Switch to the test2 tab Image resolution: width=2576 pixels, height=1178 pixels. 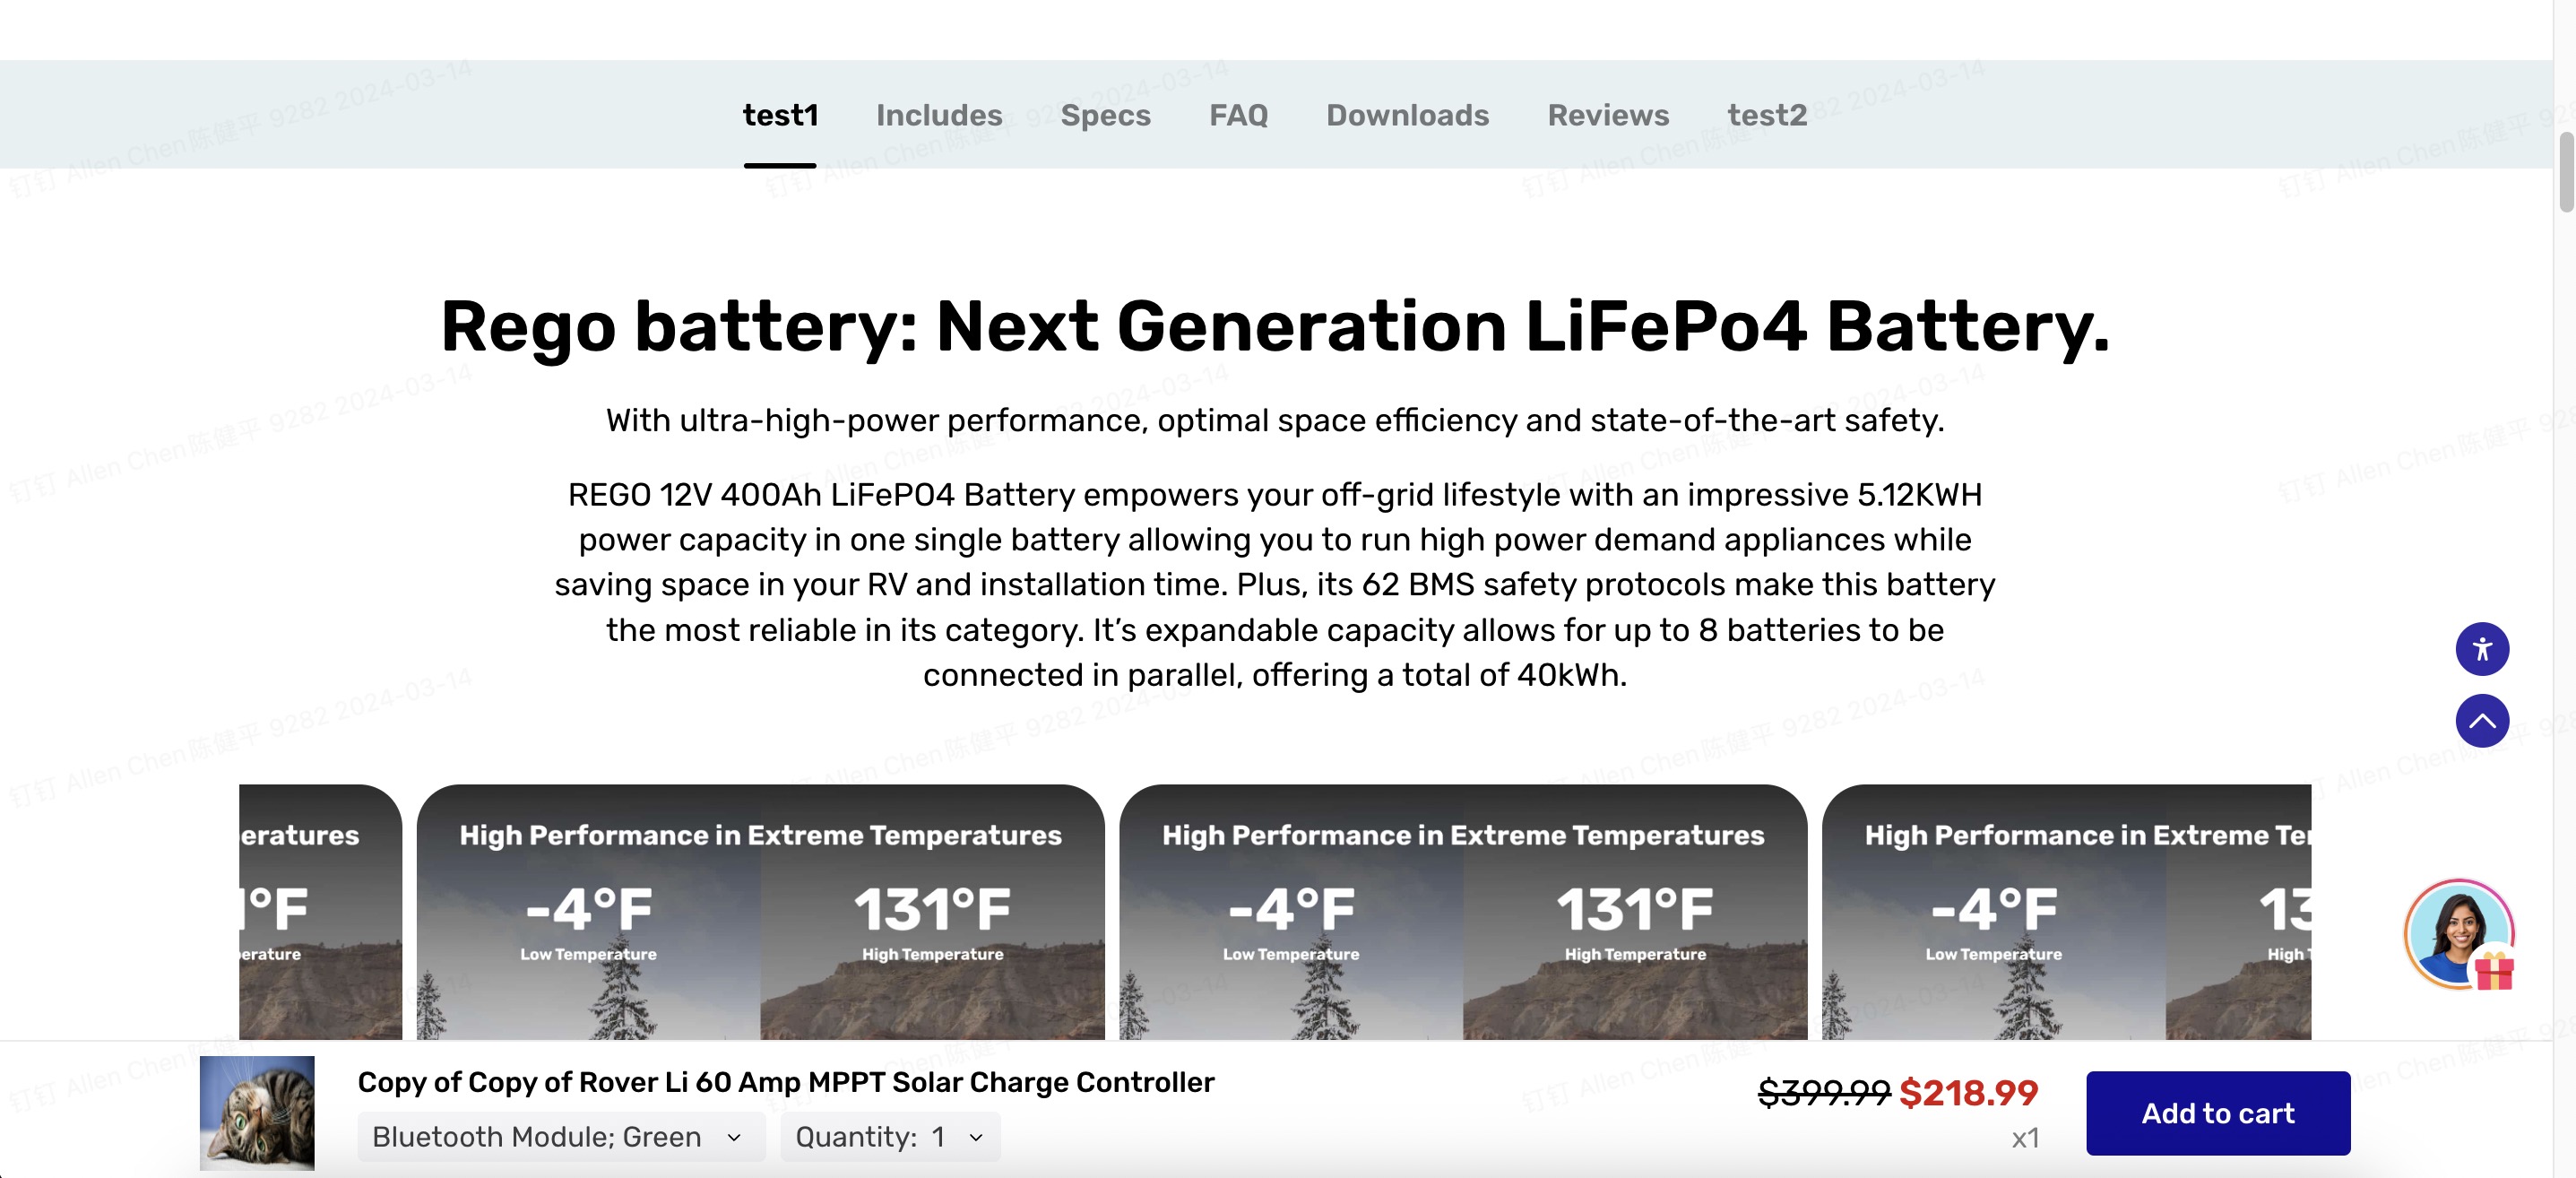tap(1766, 115)
